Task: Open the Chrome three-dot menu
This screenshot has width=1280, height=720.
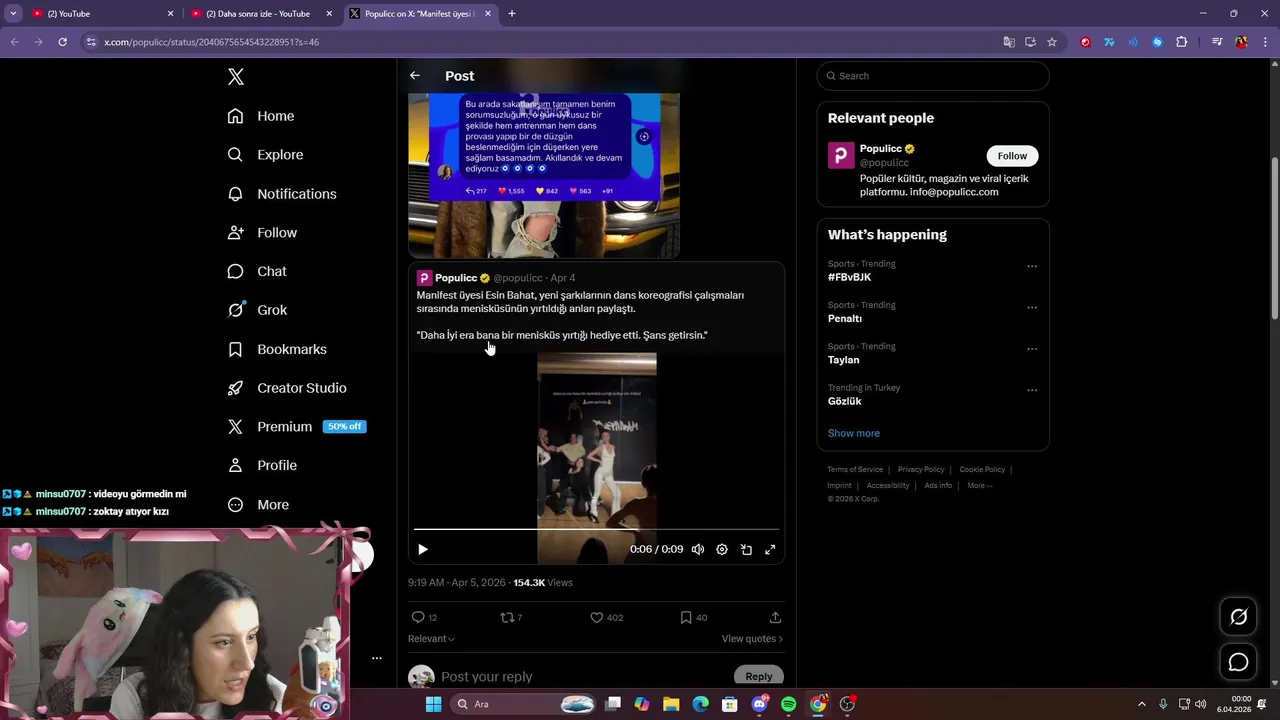Action: tap(1265, 42)
